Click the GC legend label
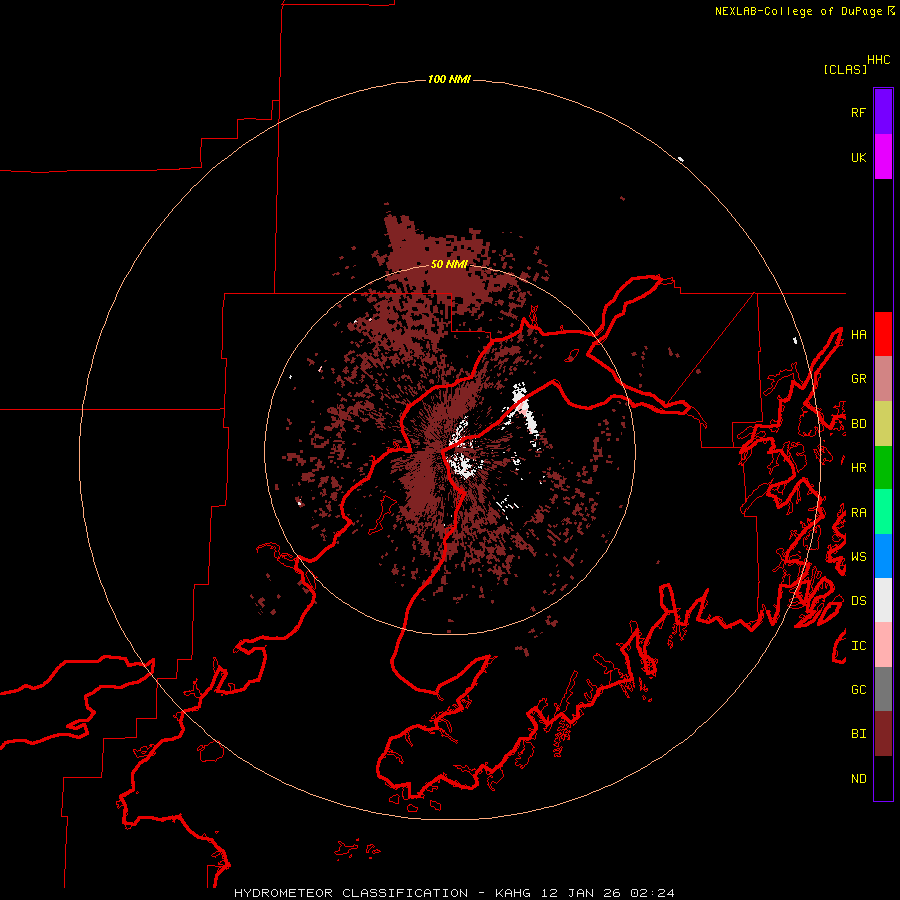Image resolution: width=900 pixels, height=900 pixels. [x=859, y=690]
